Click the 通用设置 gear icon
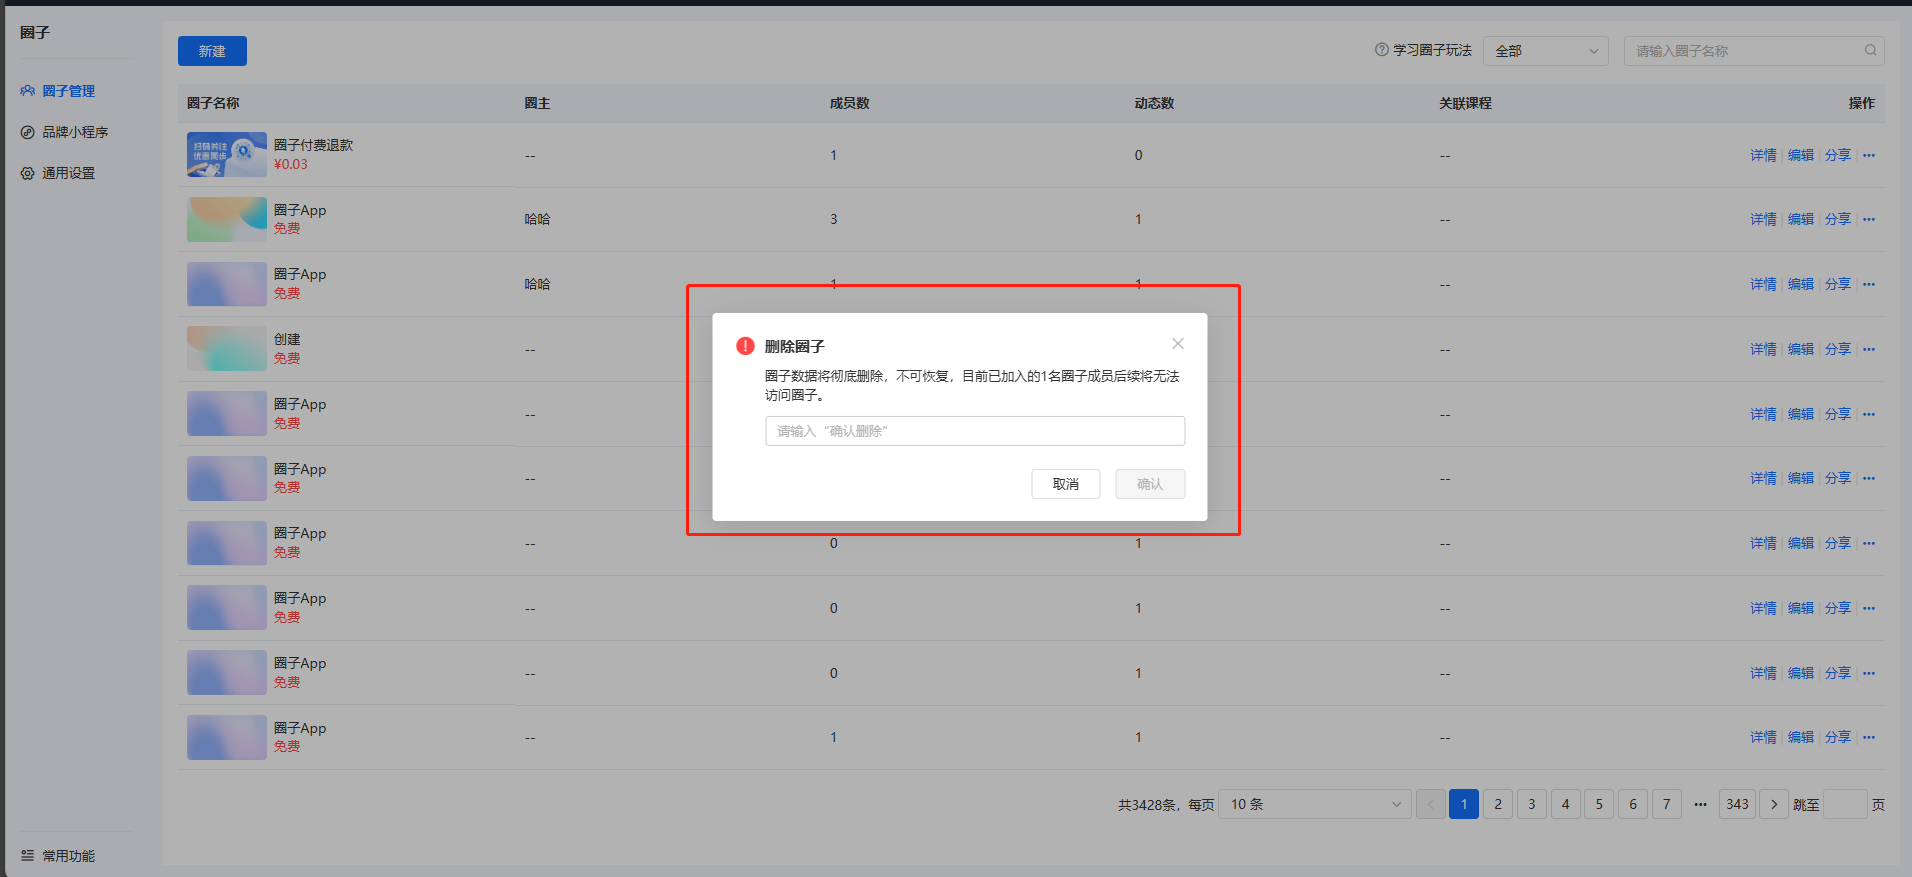This screenshot has height=877, width=1912. coord(28,173)
